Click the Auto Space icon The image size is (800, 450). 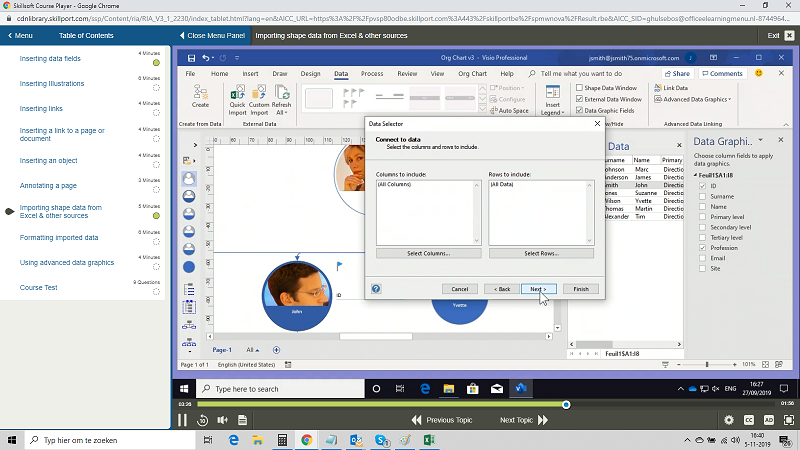click(494, 111)
